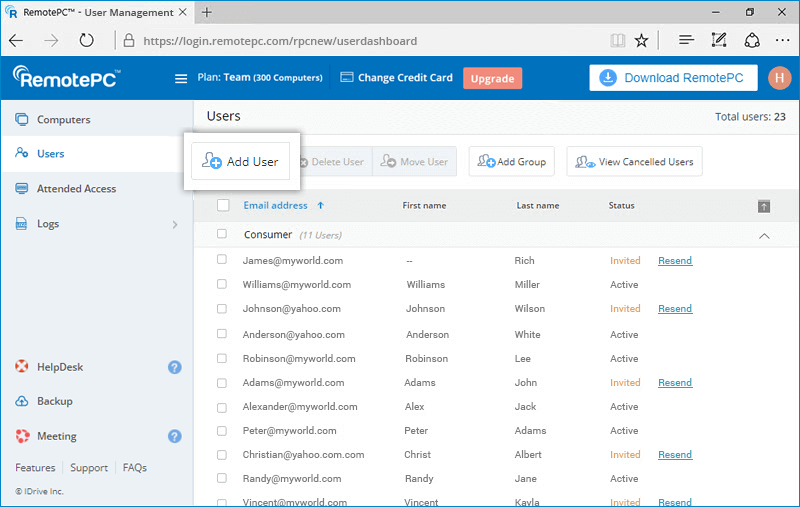
Task: Open HelpDesk in the sidebar
Action: (60, 367)
